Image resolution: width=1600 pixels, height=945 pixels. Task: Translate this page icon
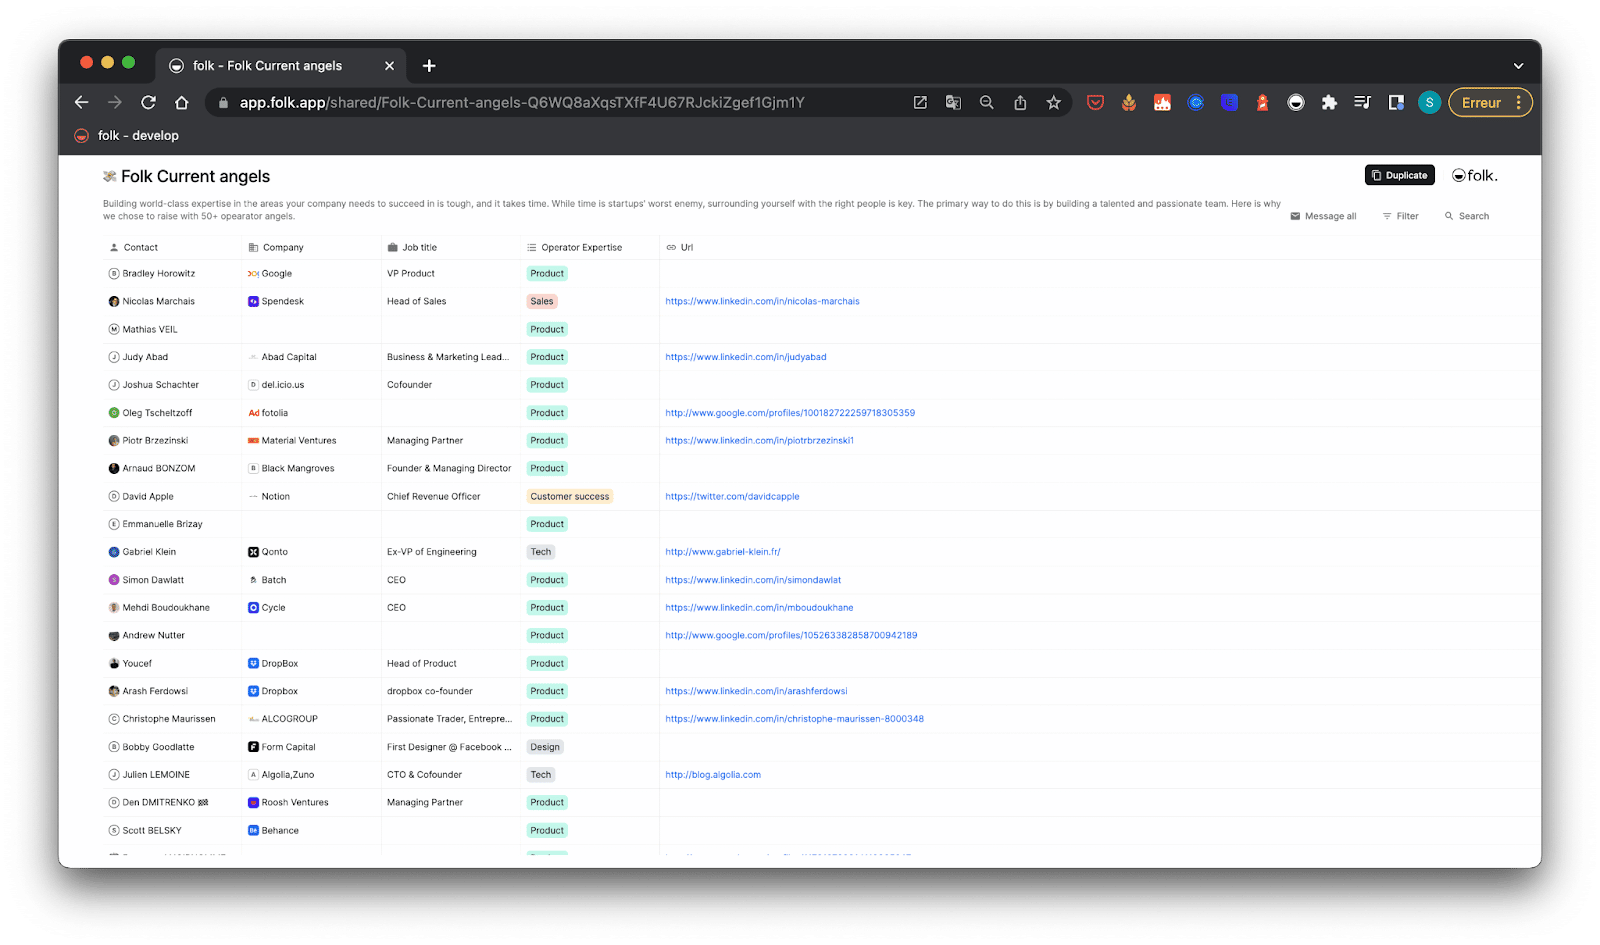pos(953,102)
